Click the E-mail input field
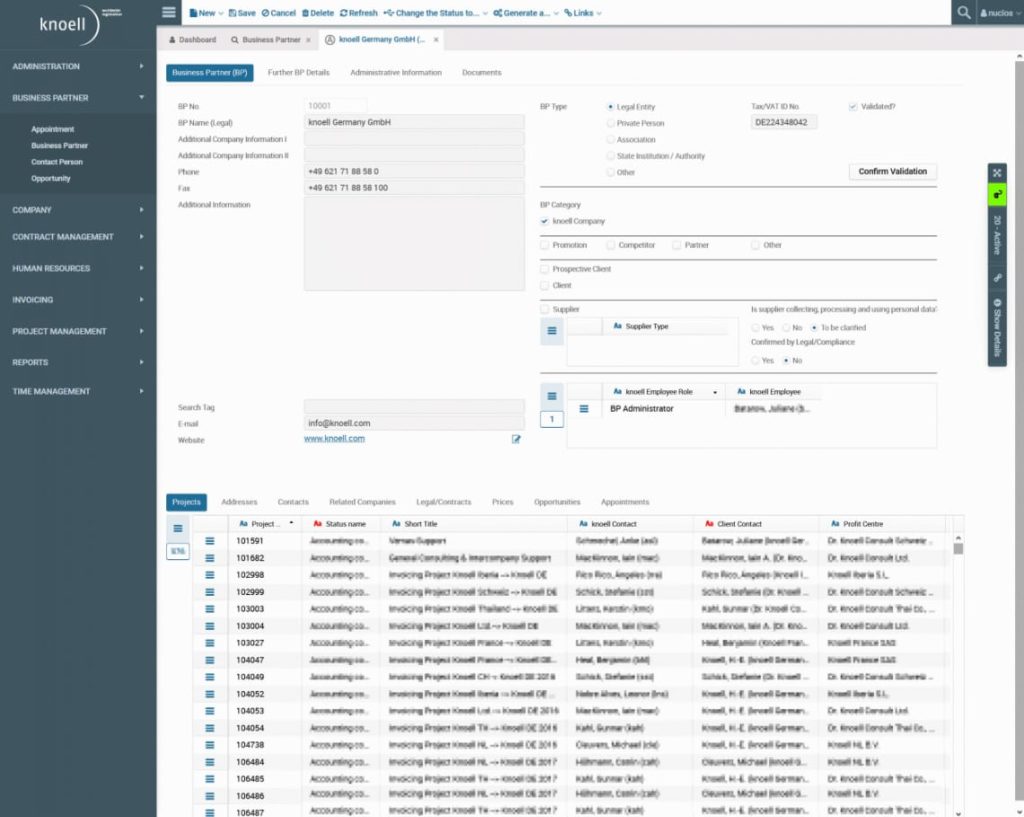 [x=414, y=423]
